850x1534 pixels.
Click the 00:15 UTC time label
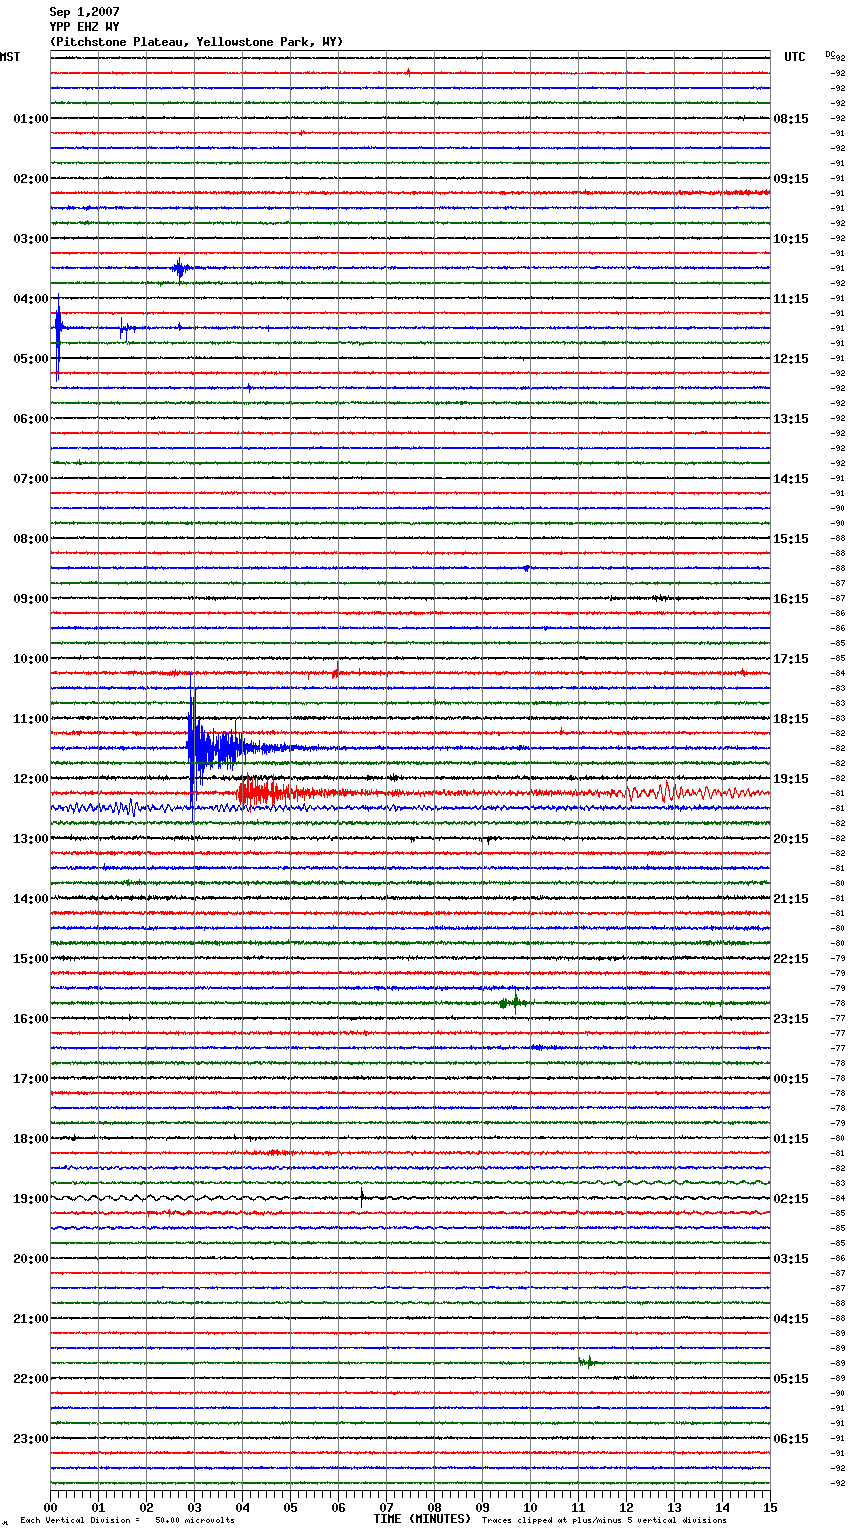791,1079
